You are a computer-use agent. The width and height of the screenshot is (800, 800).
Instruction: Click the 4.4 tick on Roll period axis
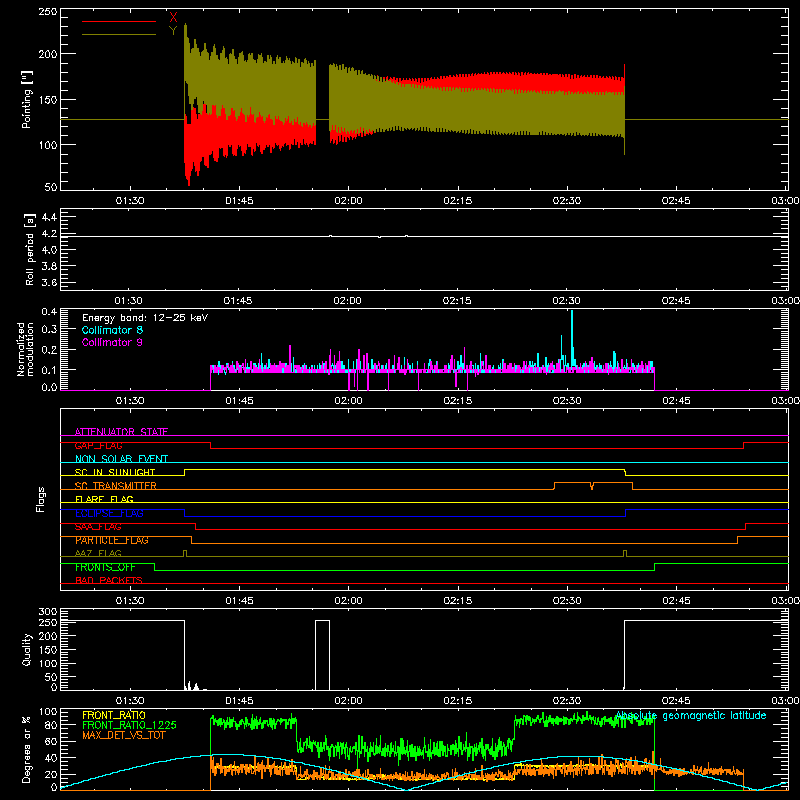49,217
